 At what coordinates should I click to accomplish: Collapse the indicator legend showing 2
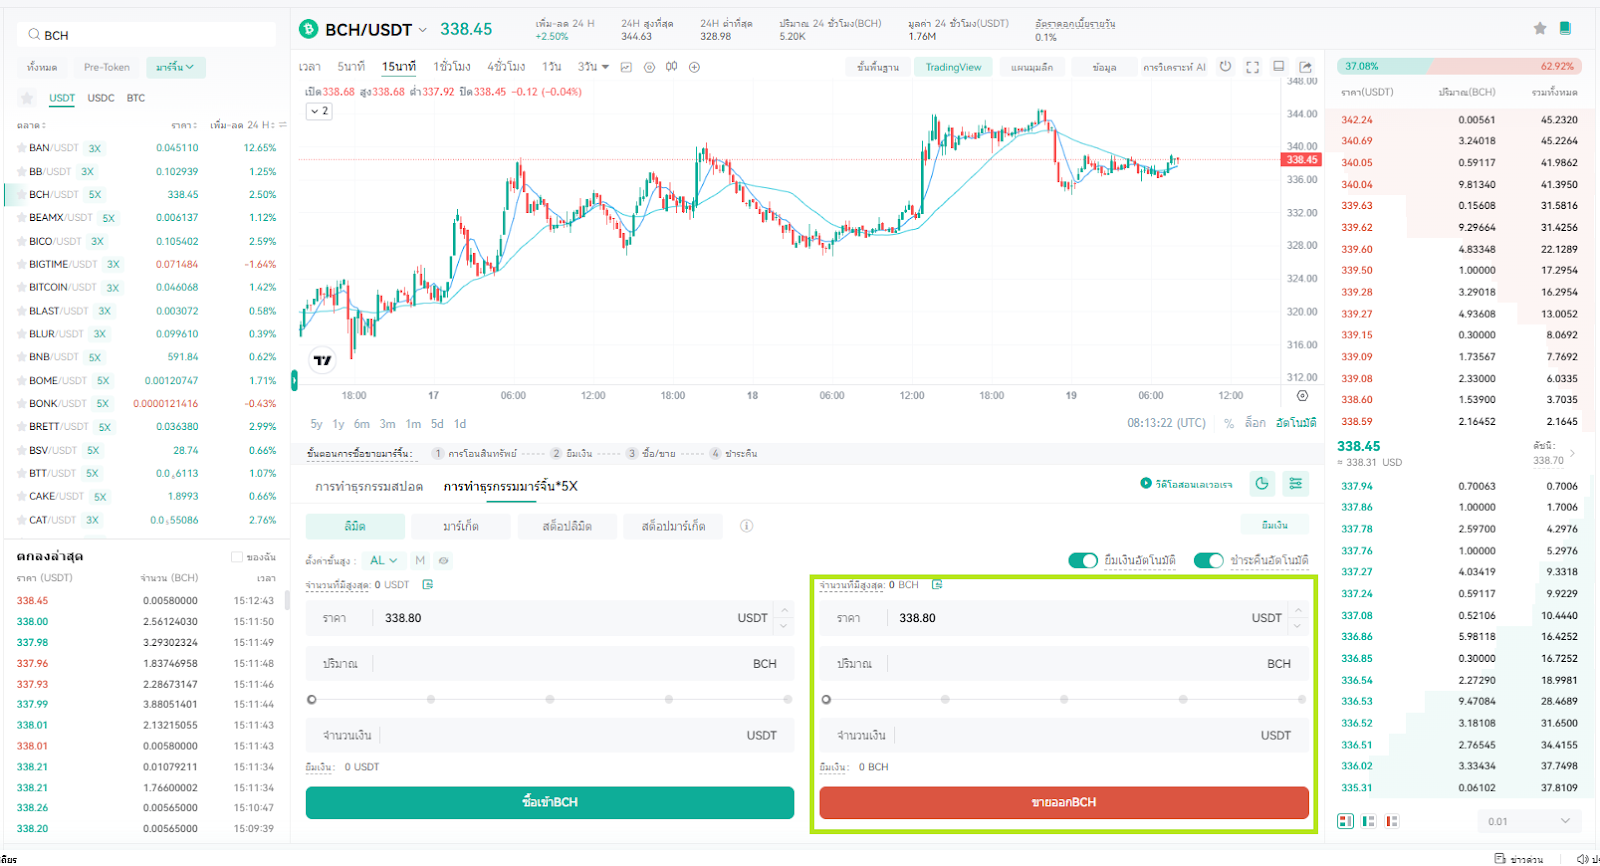[x=319, y=111]
